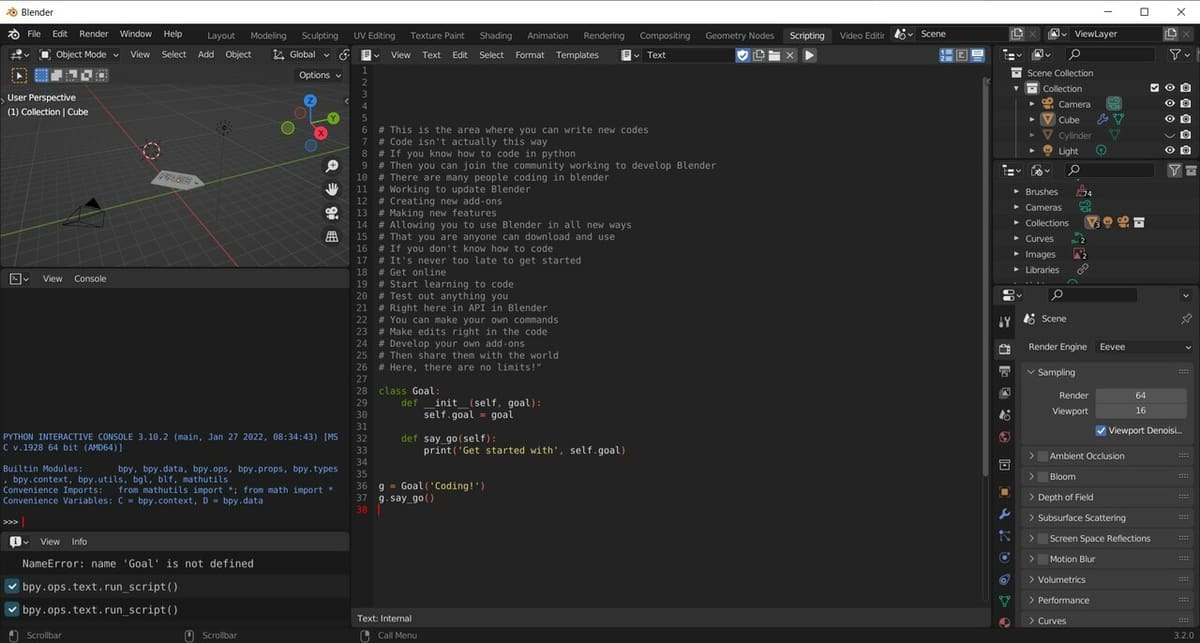Click the Info menu in info editor
The image size is (1200, 643).
coord(79,542)
